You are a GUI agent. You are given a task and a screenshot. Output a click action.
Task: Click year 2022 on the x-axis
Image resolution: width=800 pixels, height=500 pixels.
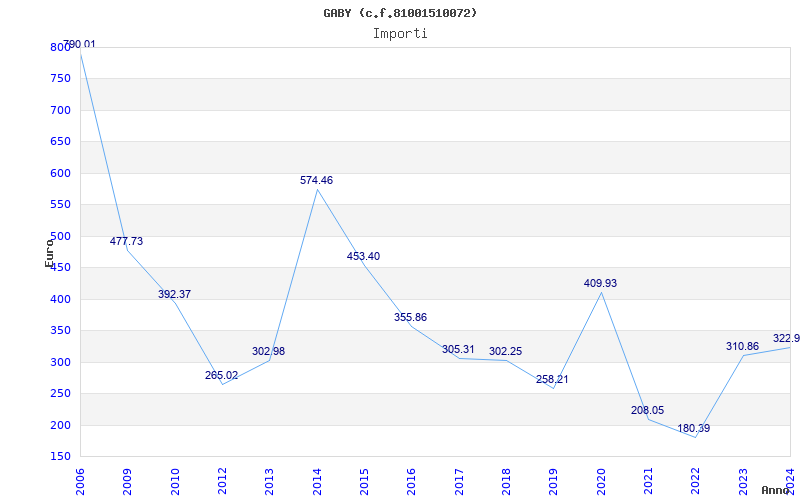click(696, 482)
